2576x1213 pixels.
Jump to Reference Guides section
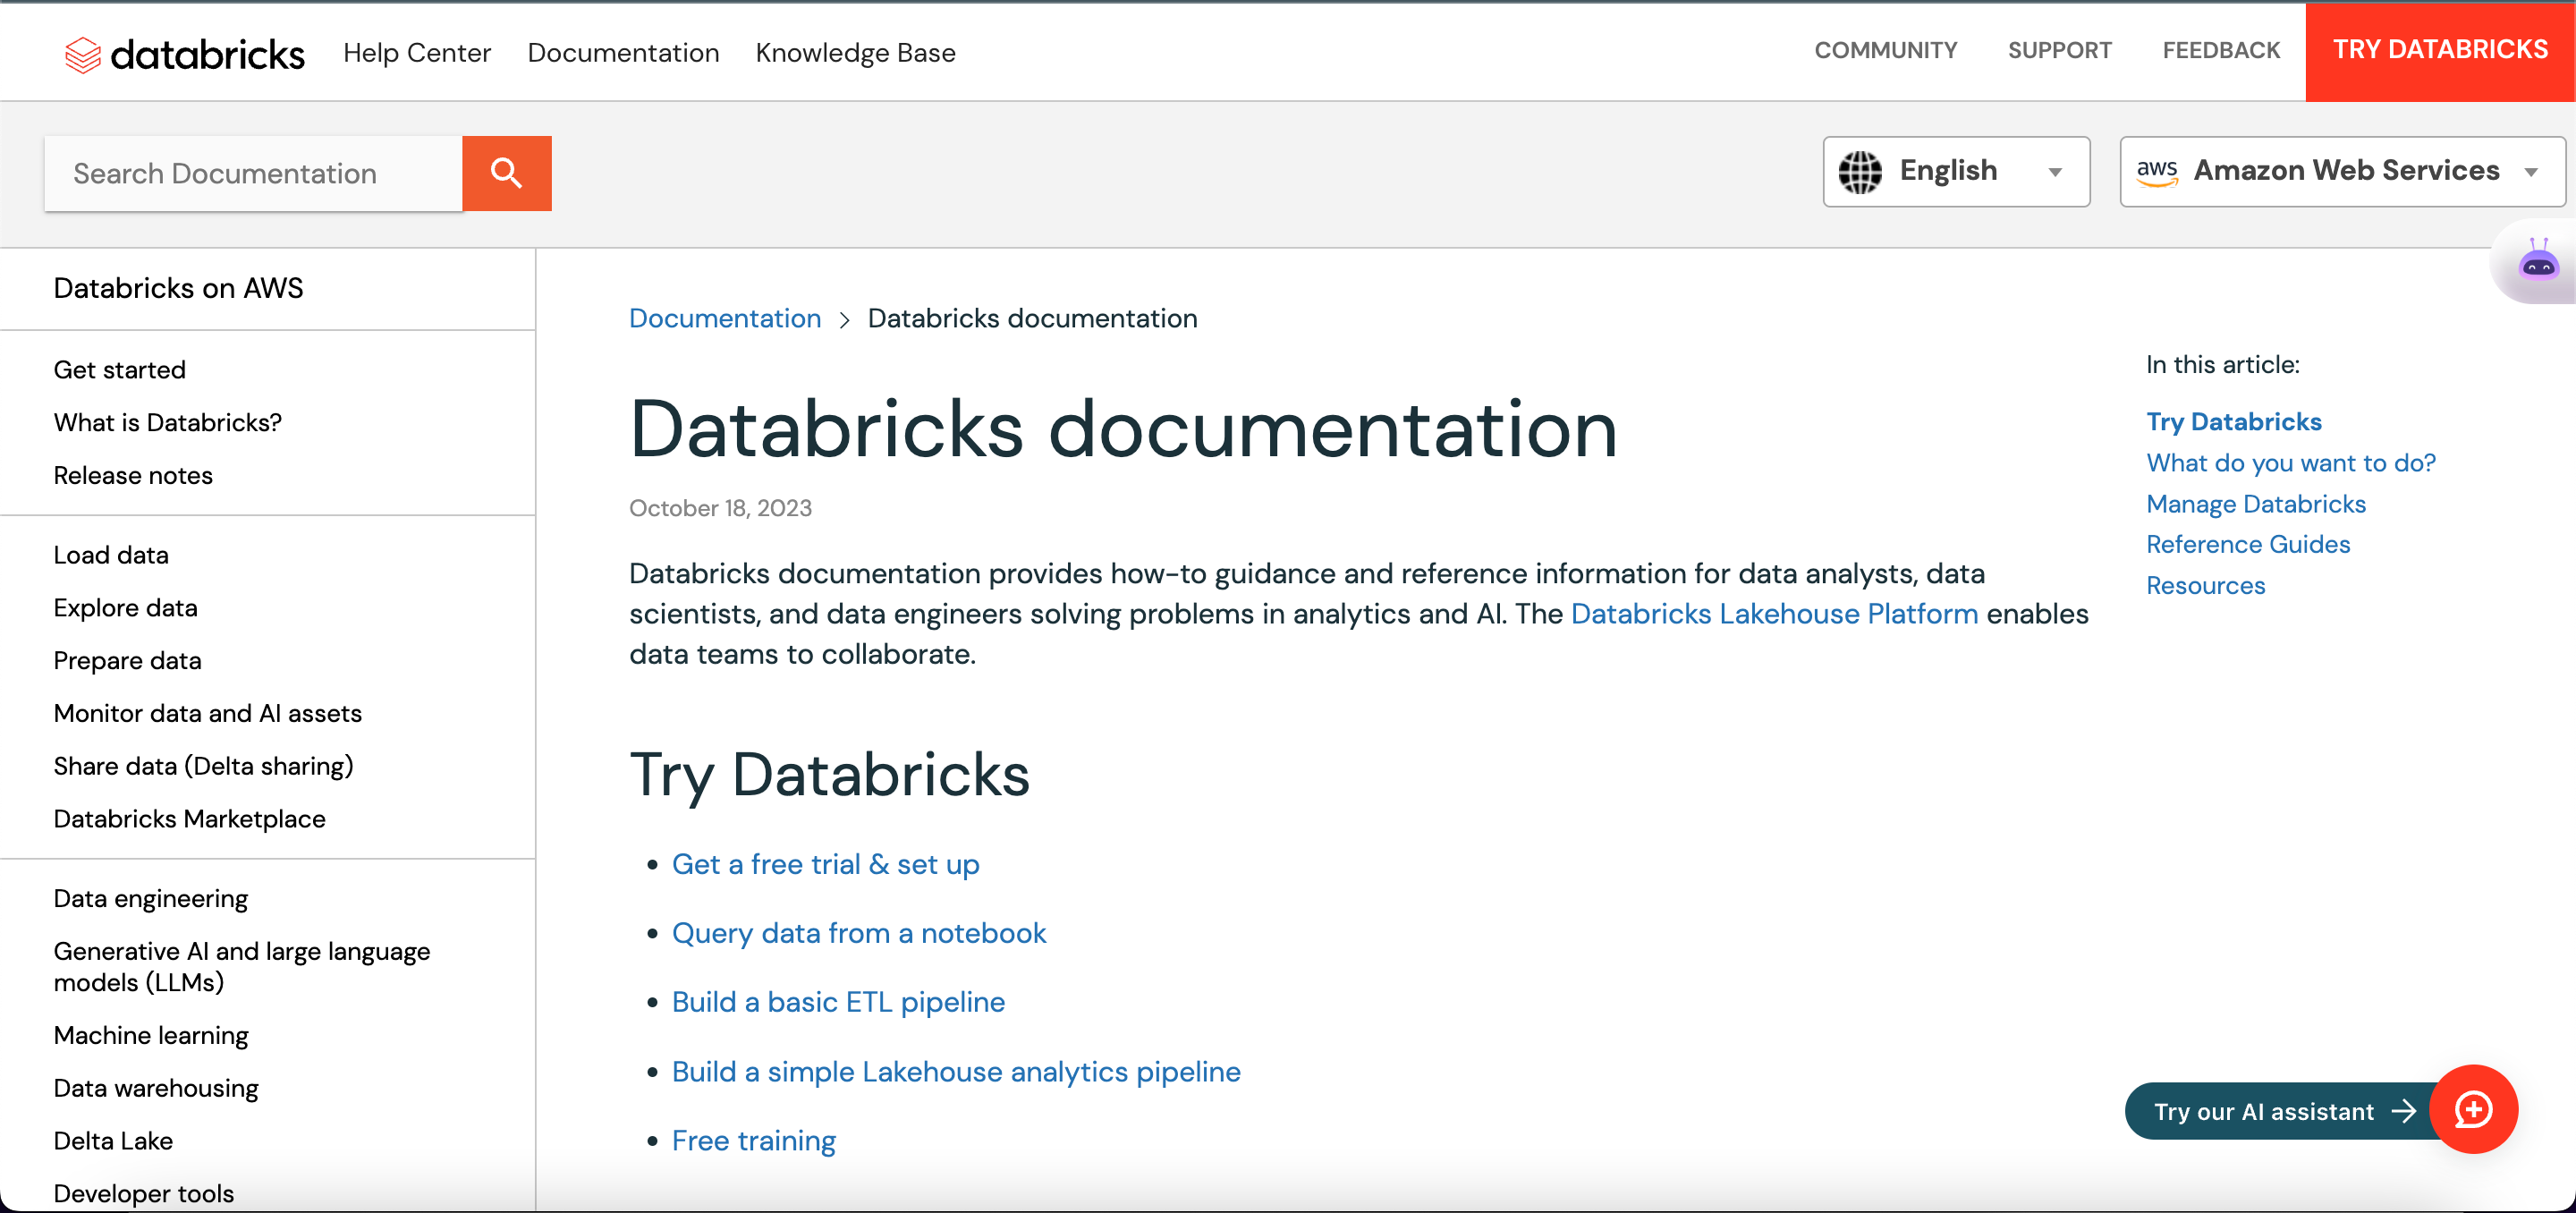click(x=2248, y=544)
